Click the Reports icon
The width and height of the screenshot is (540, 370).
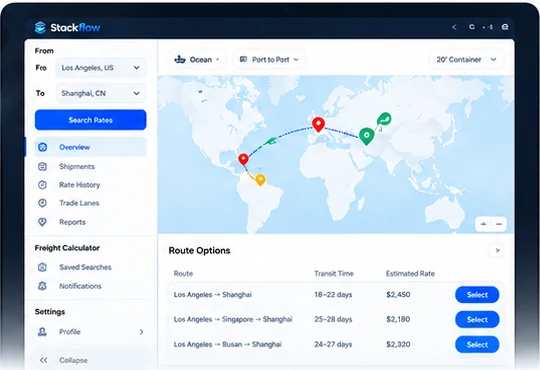[42, 222]
